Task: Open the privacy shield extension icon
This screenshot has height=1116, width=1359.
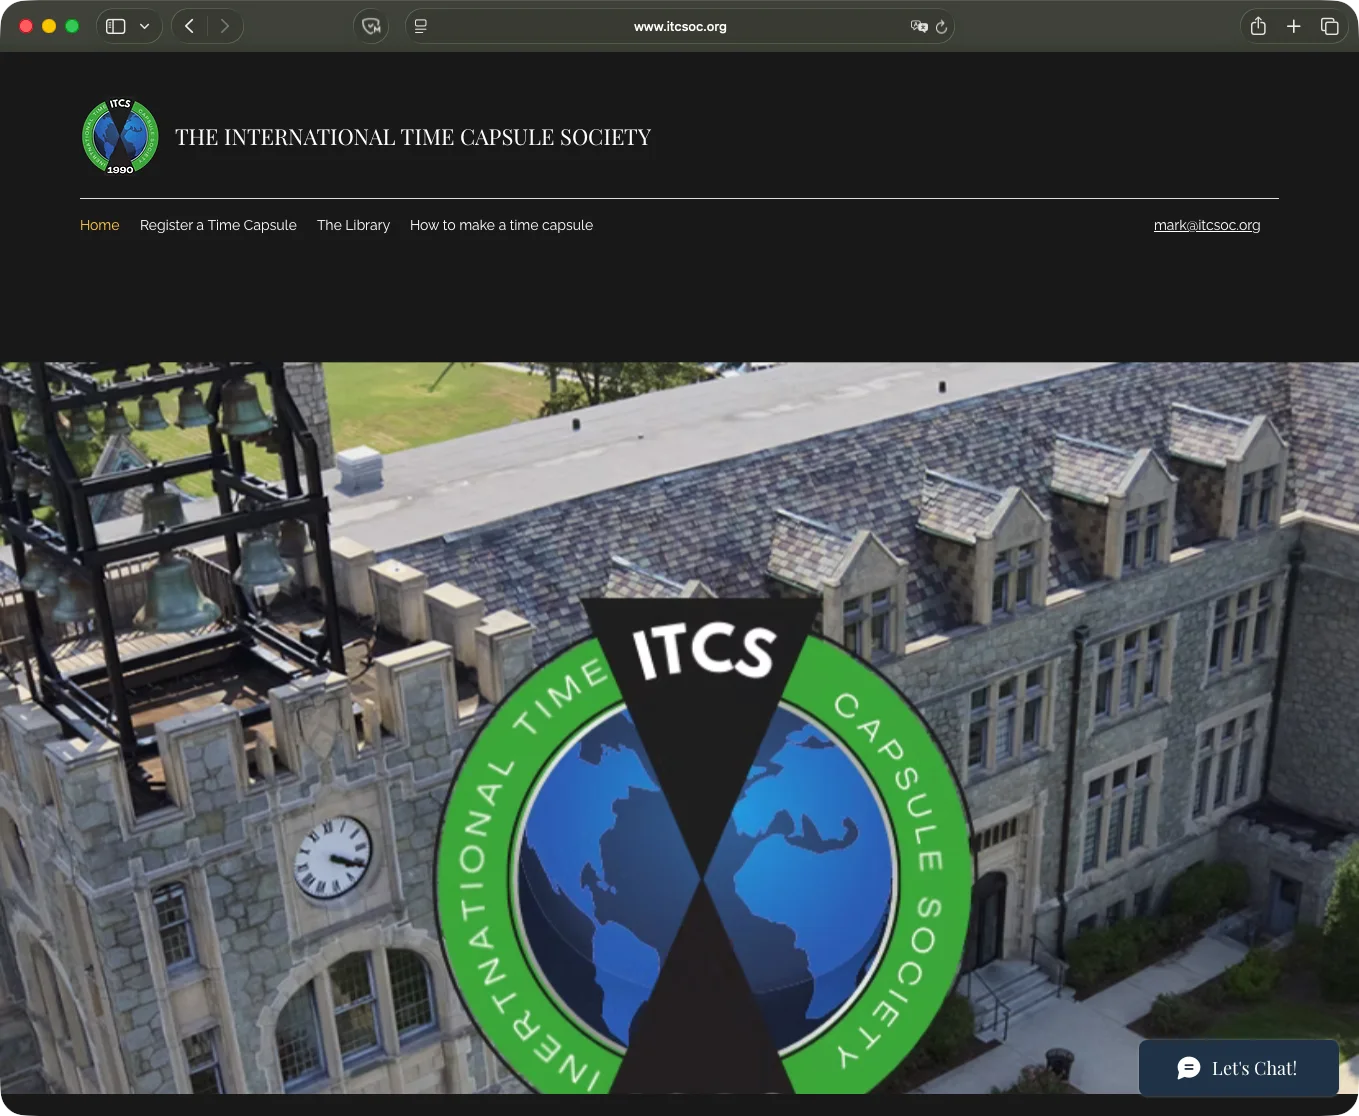Action: [x=371, y=26]
